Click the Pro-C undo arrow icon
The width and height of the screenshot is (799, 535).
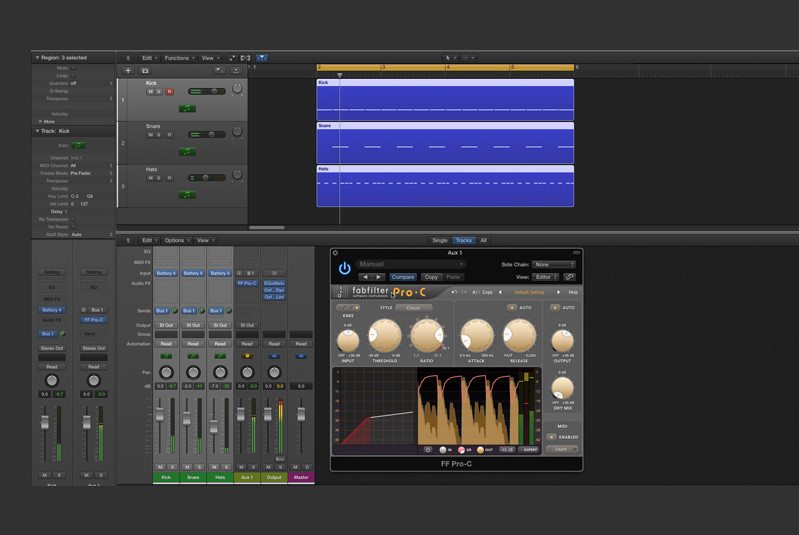(x=455, y=292)
